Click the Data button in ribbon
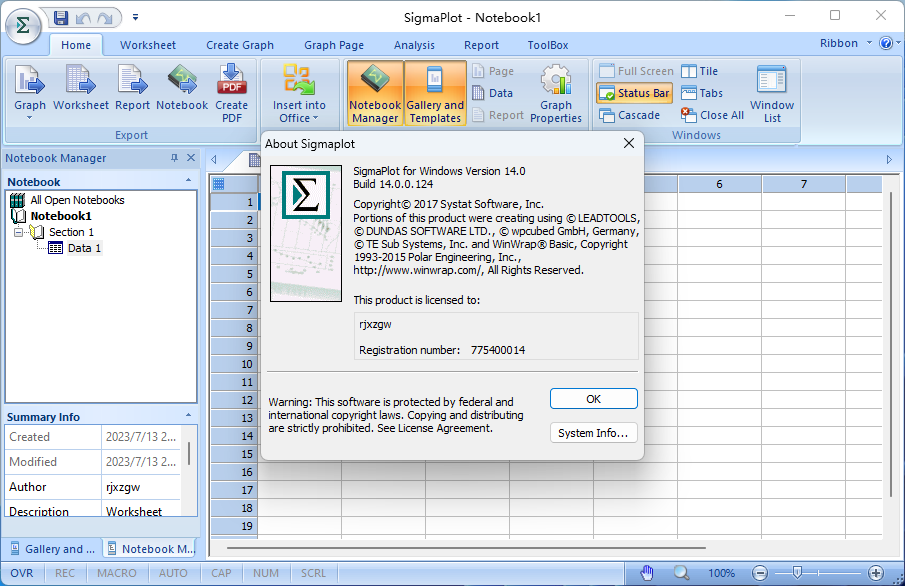This screenshot has height=586, width=905. coord(492,93)
